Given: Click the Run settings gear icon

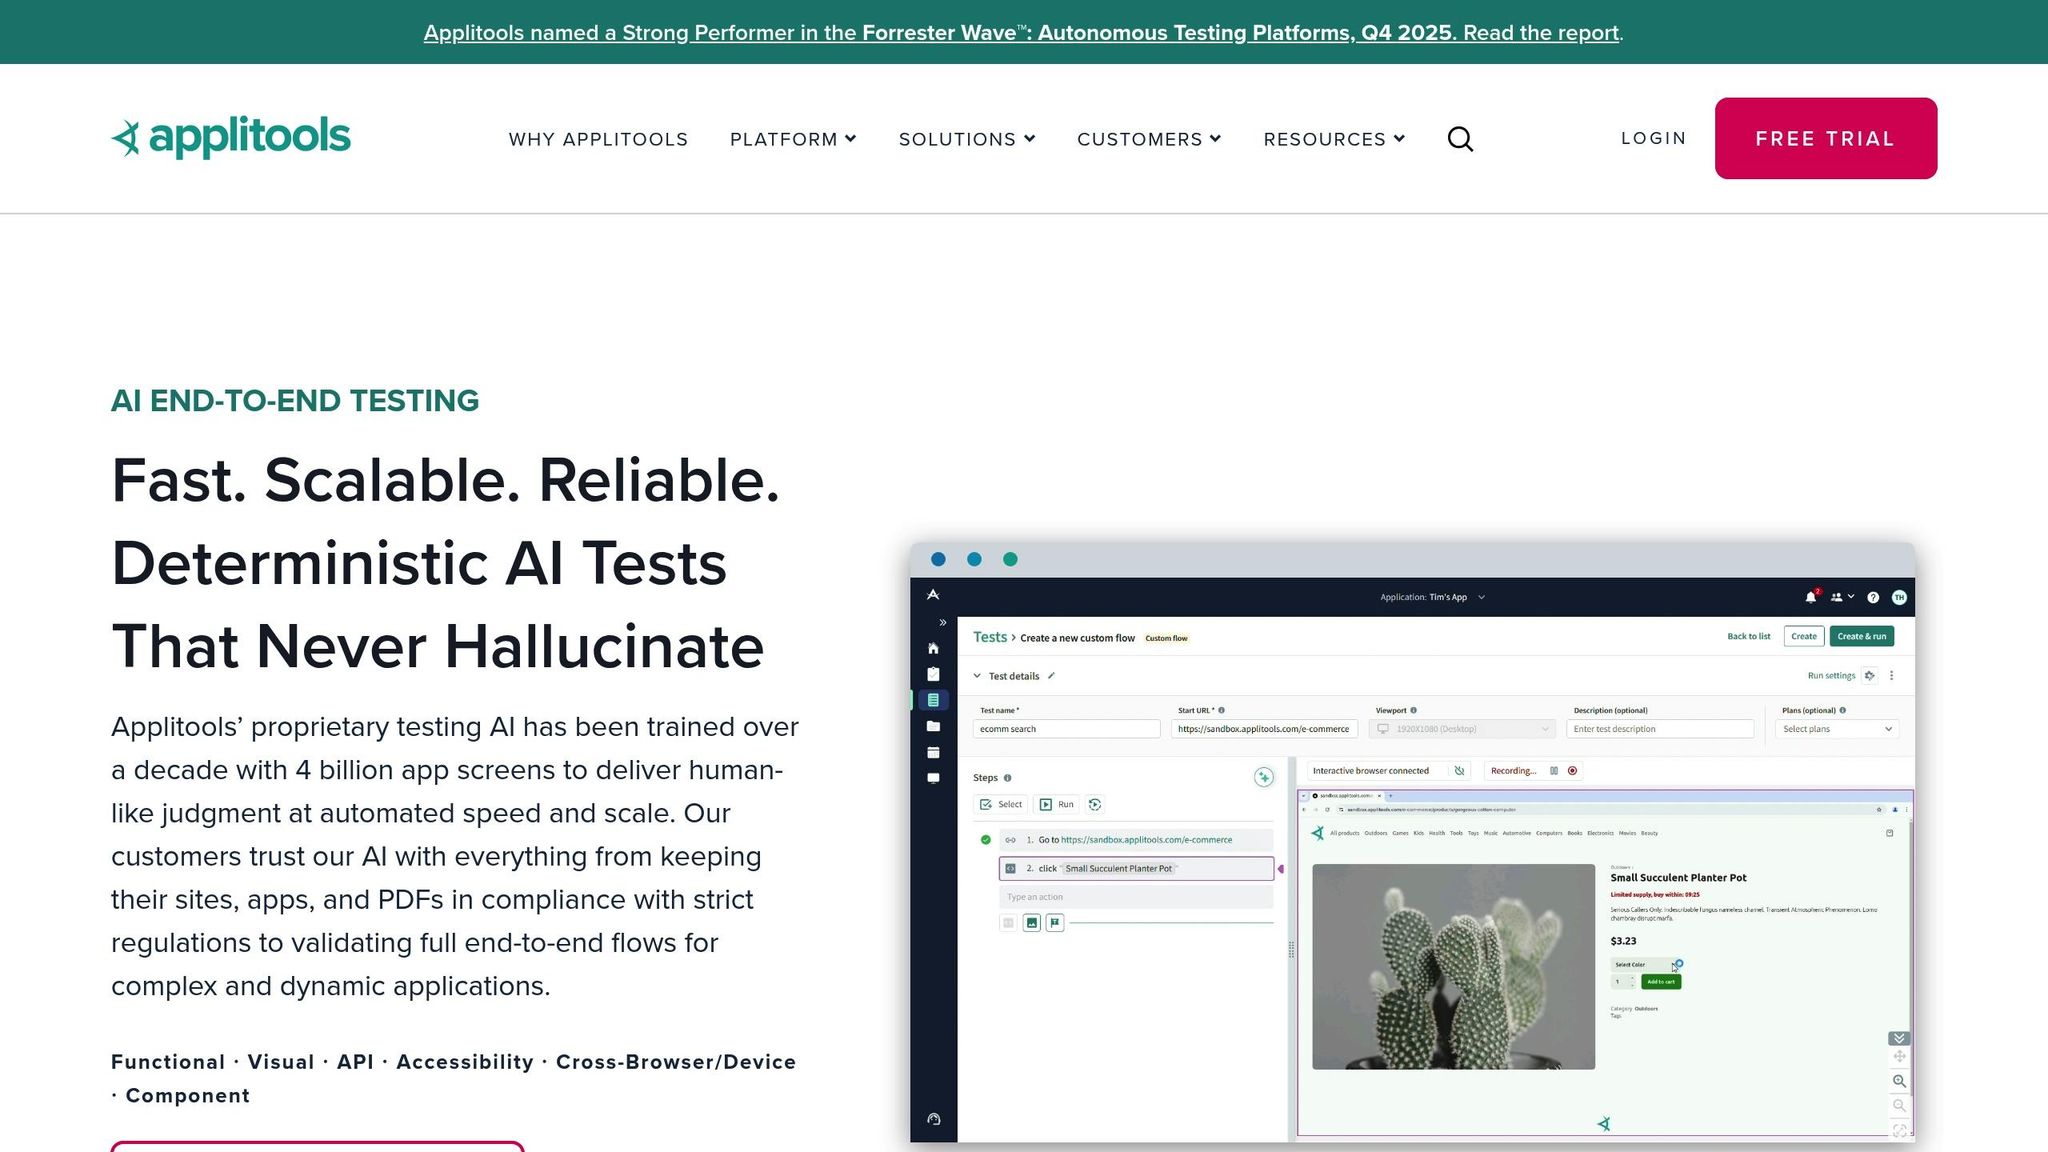Looking at the screenshot, I should (x=1869, y=676).
